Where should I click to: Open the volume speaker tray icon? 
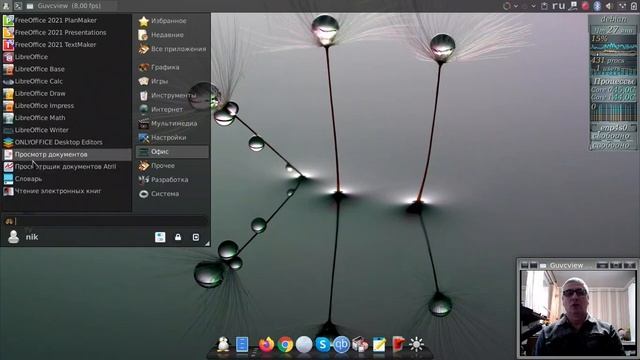(609, 6)
